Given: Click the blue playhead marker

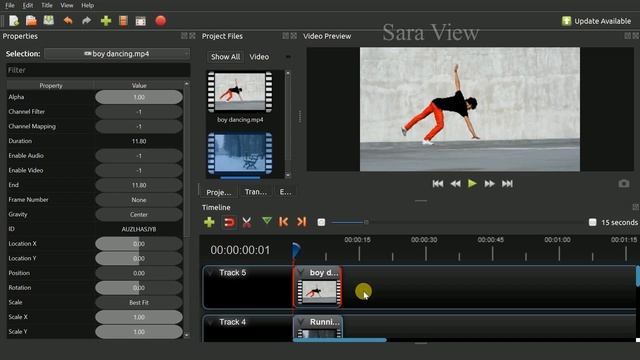Looking at the screenshot, I should [x=296, y=250].
